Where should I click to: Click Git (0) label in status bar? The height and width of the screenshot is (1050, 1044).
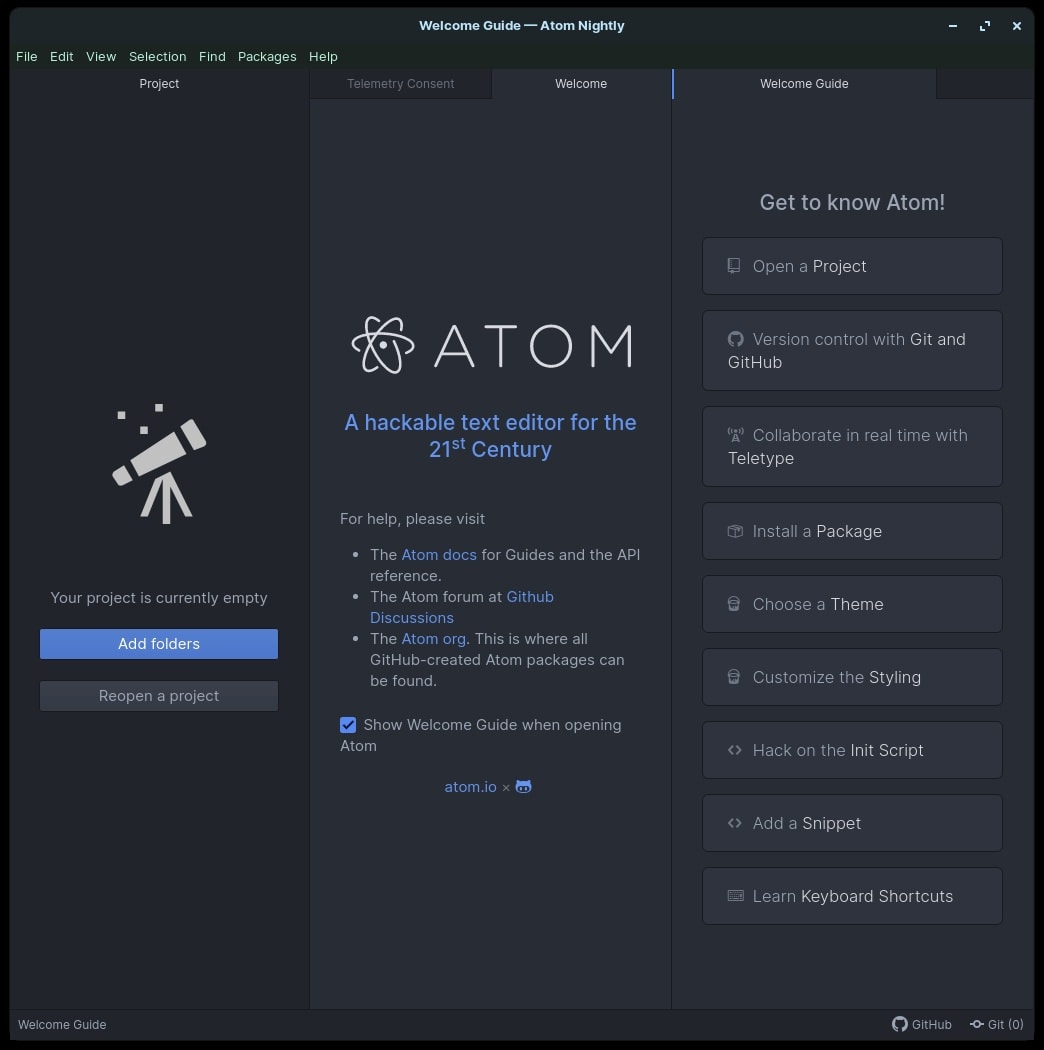coord(1005,1025)
